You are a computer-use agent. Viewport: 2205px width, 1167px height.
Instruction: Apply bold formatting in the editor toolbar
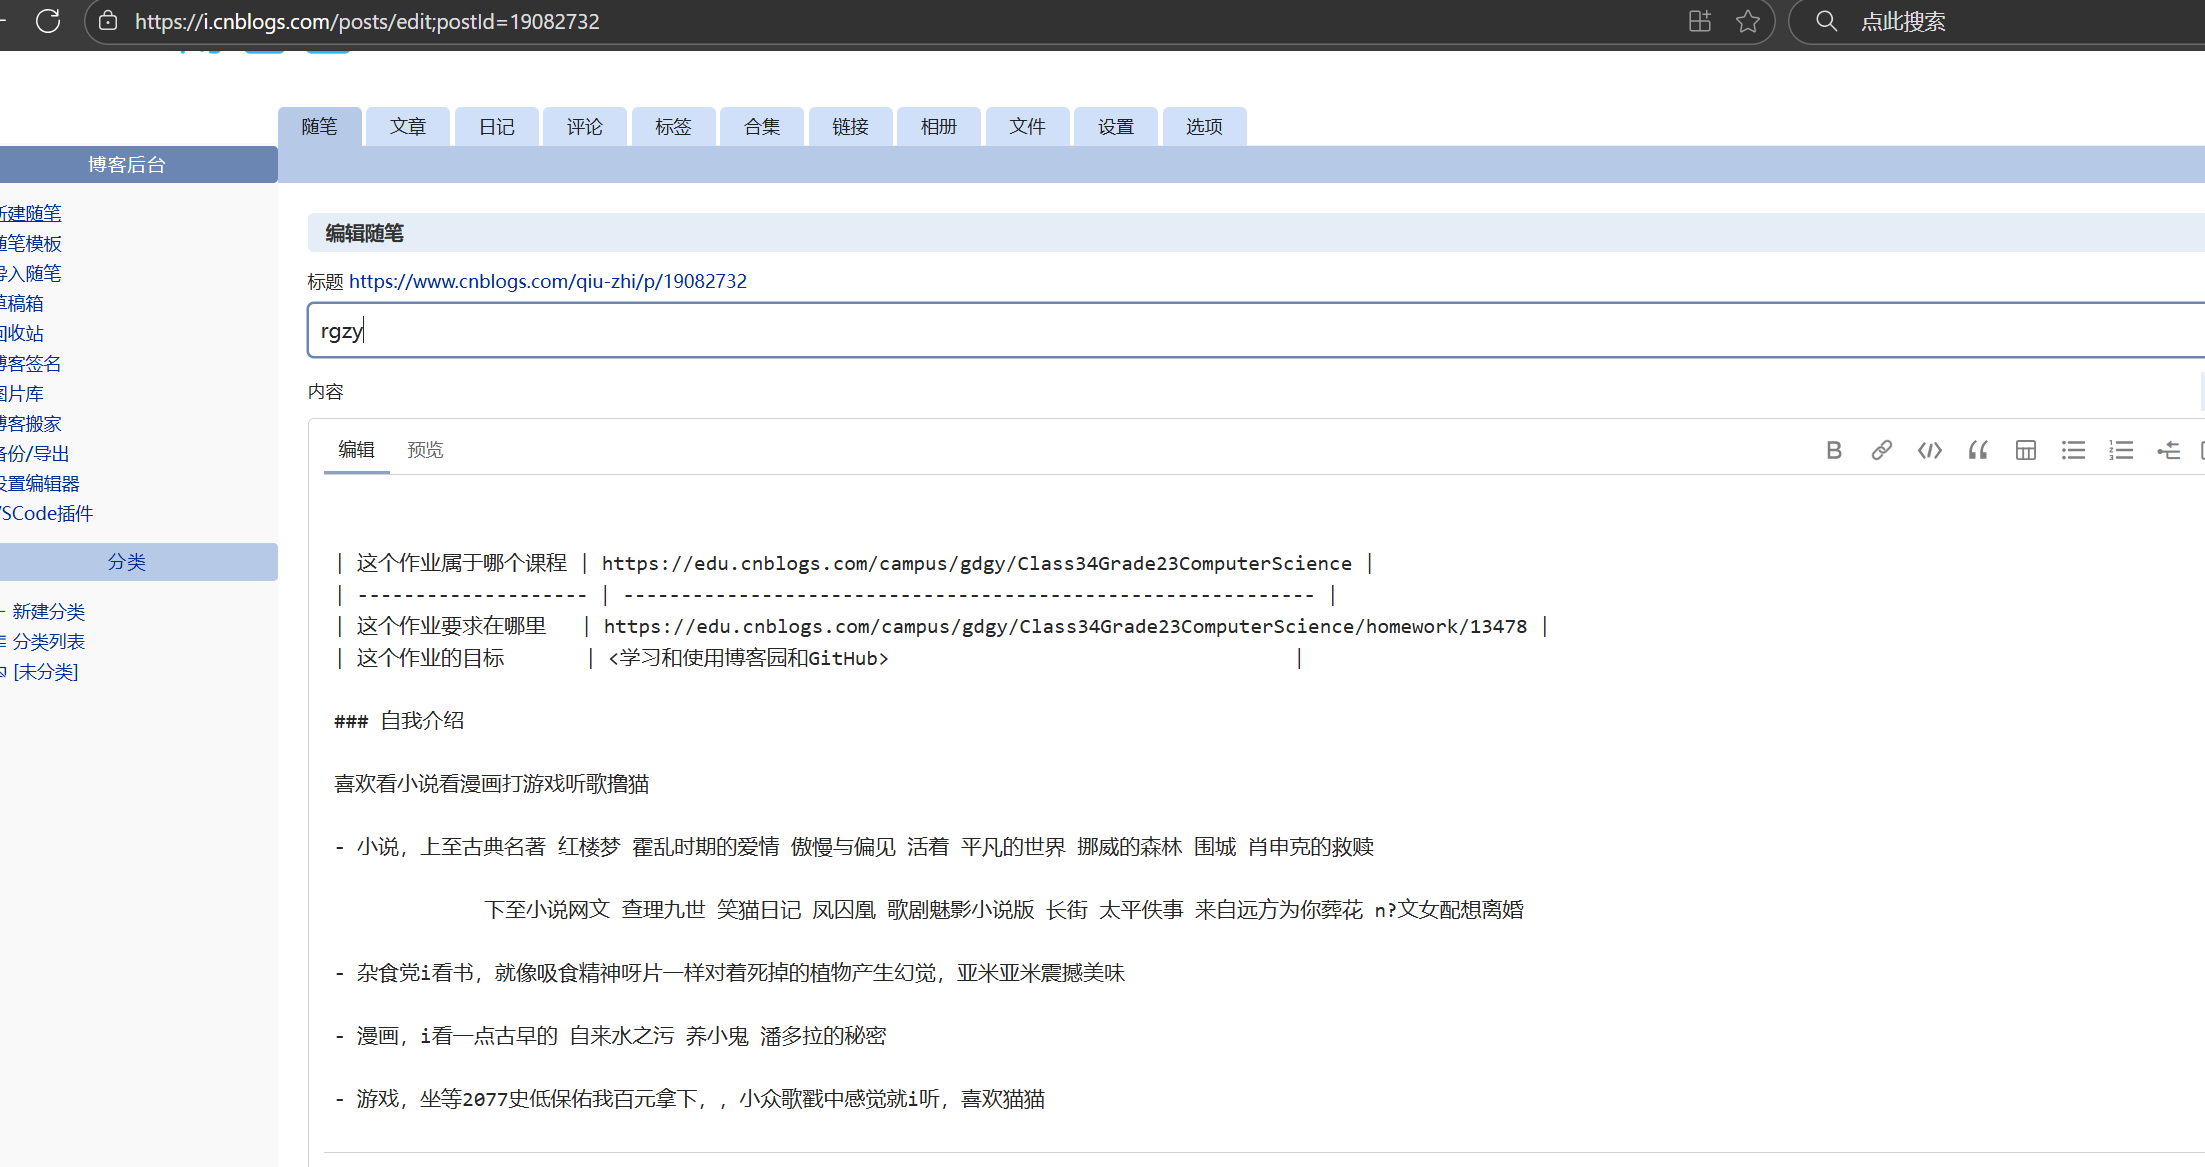click(1833, 450)
